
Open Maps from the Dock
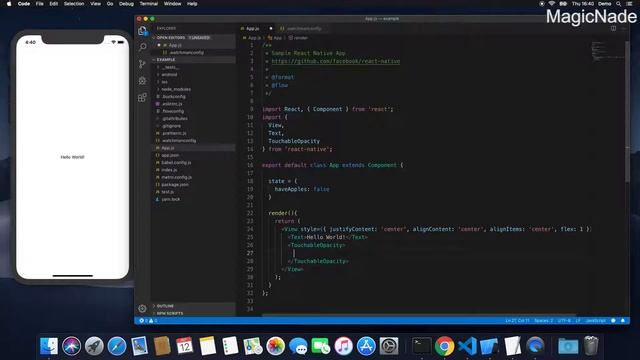pyautogui.click(x=253, y=346)
